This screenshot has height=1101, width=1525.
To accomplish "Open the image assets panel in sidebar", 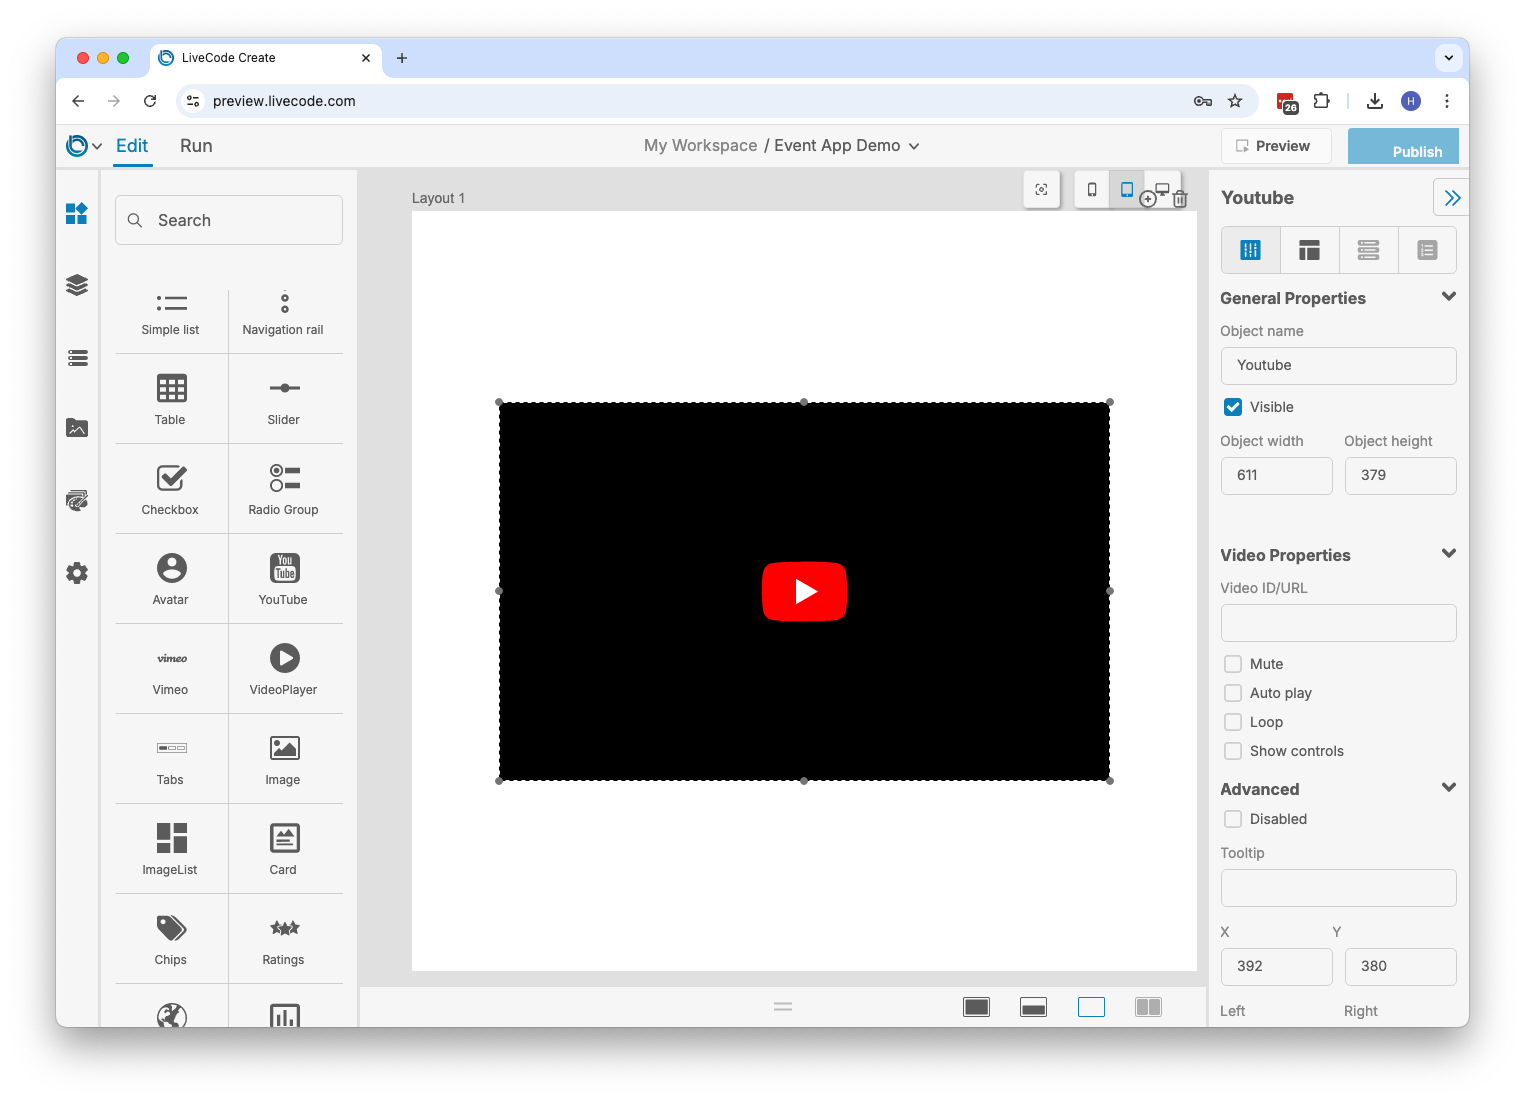I will pos(77,428).
